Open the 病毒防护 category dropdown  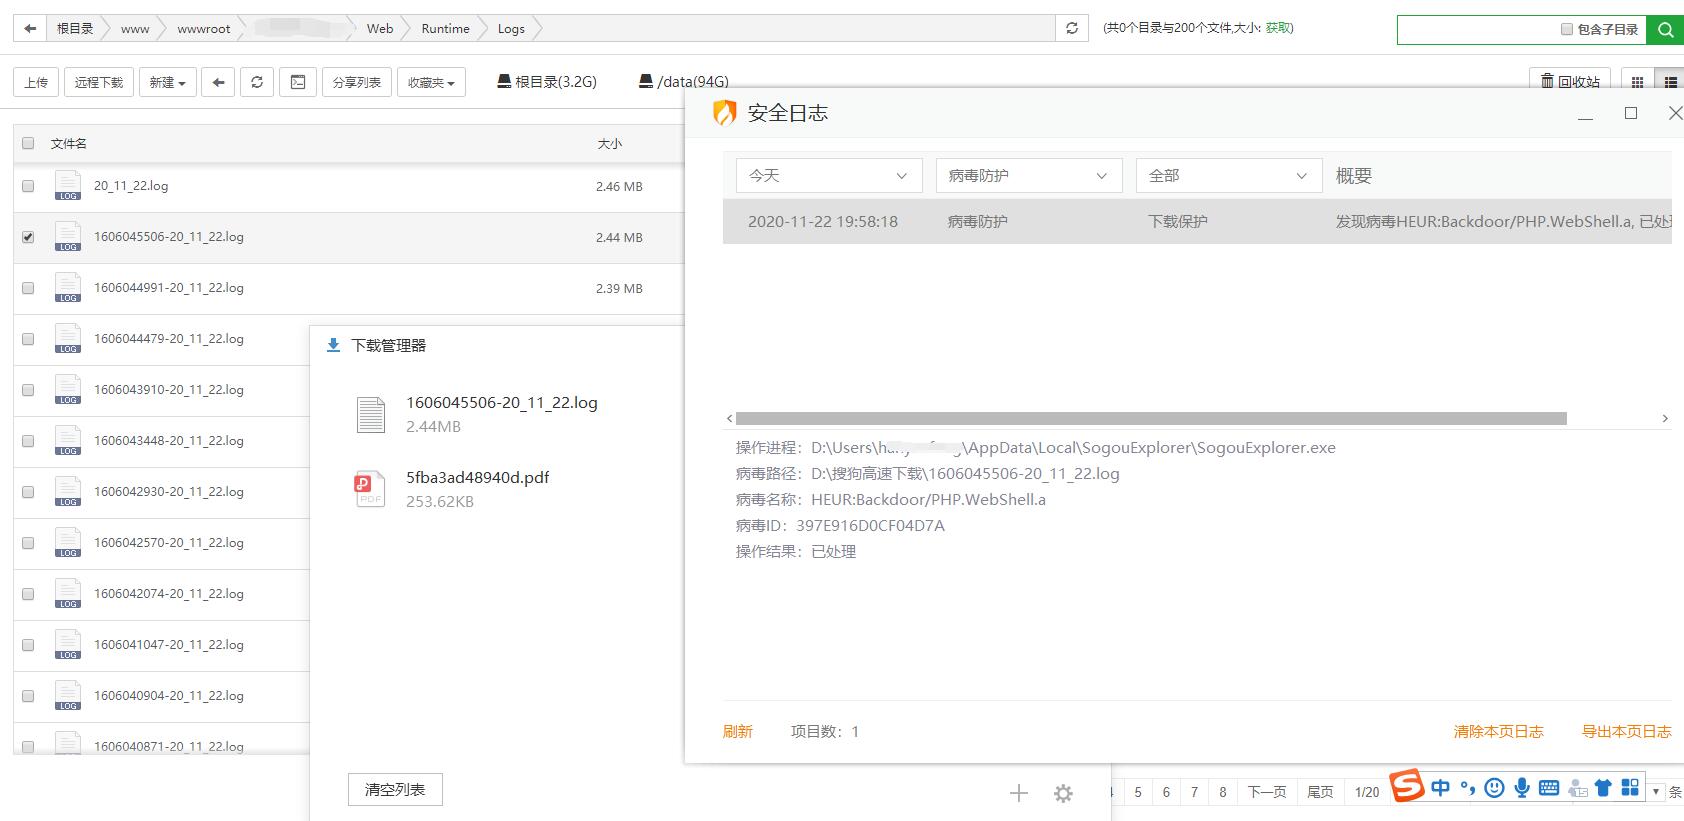click(x=1029, y=175)
